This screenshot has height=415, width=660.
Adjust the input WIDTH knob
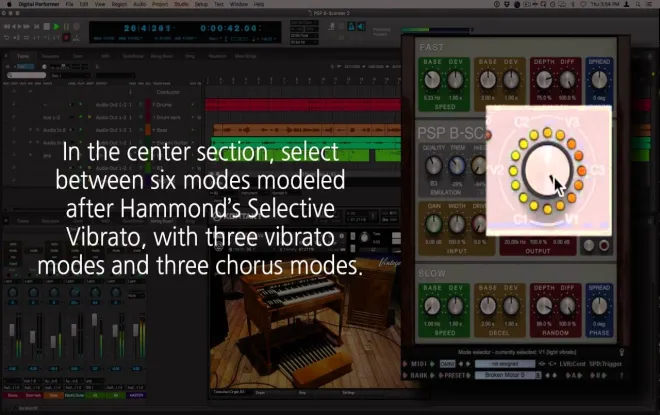point(457,223)
